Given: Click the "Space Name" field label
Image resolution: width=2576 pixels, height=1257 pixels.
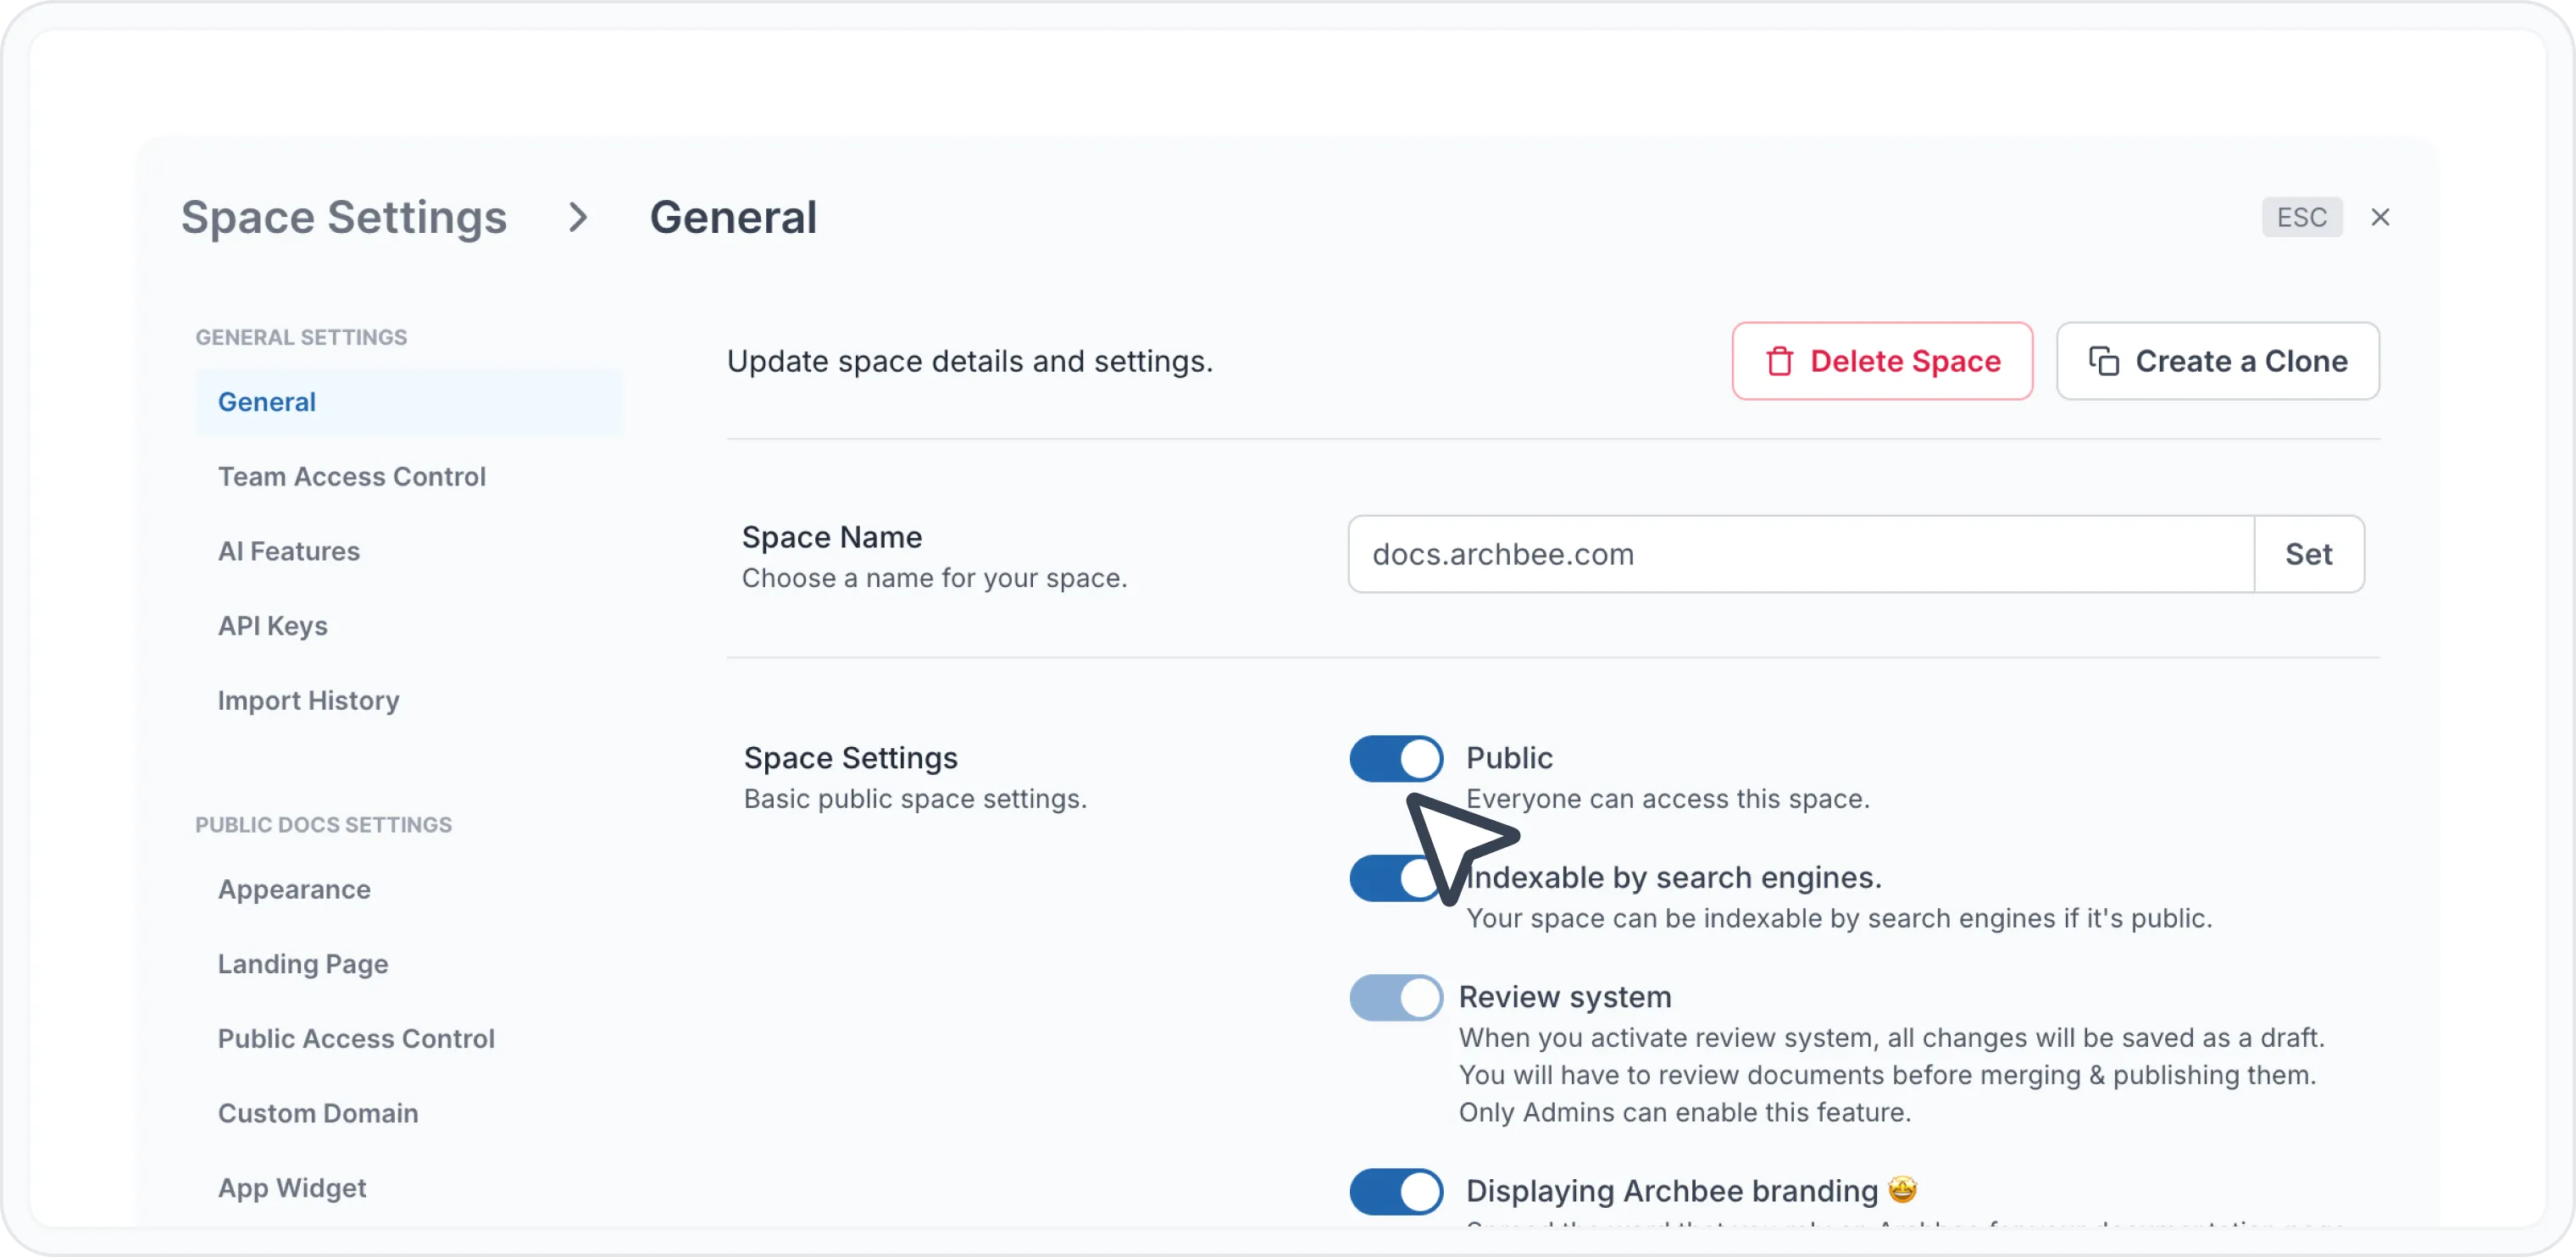Looking at the screenshot, I should coord(832,537).
